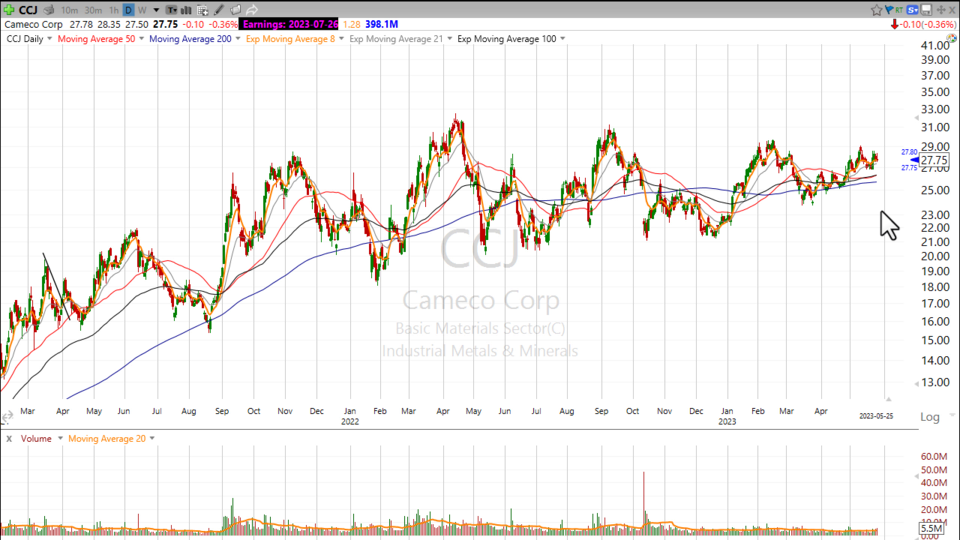Screen dimensions: 960x540
Task: Click the blue flag icon
Action: coord(888,9)
